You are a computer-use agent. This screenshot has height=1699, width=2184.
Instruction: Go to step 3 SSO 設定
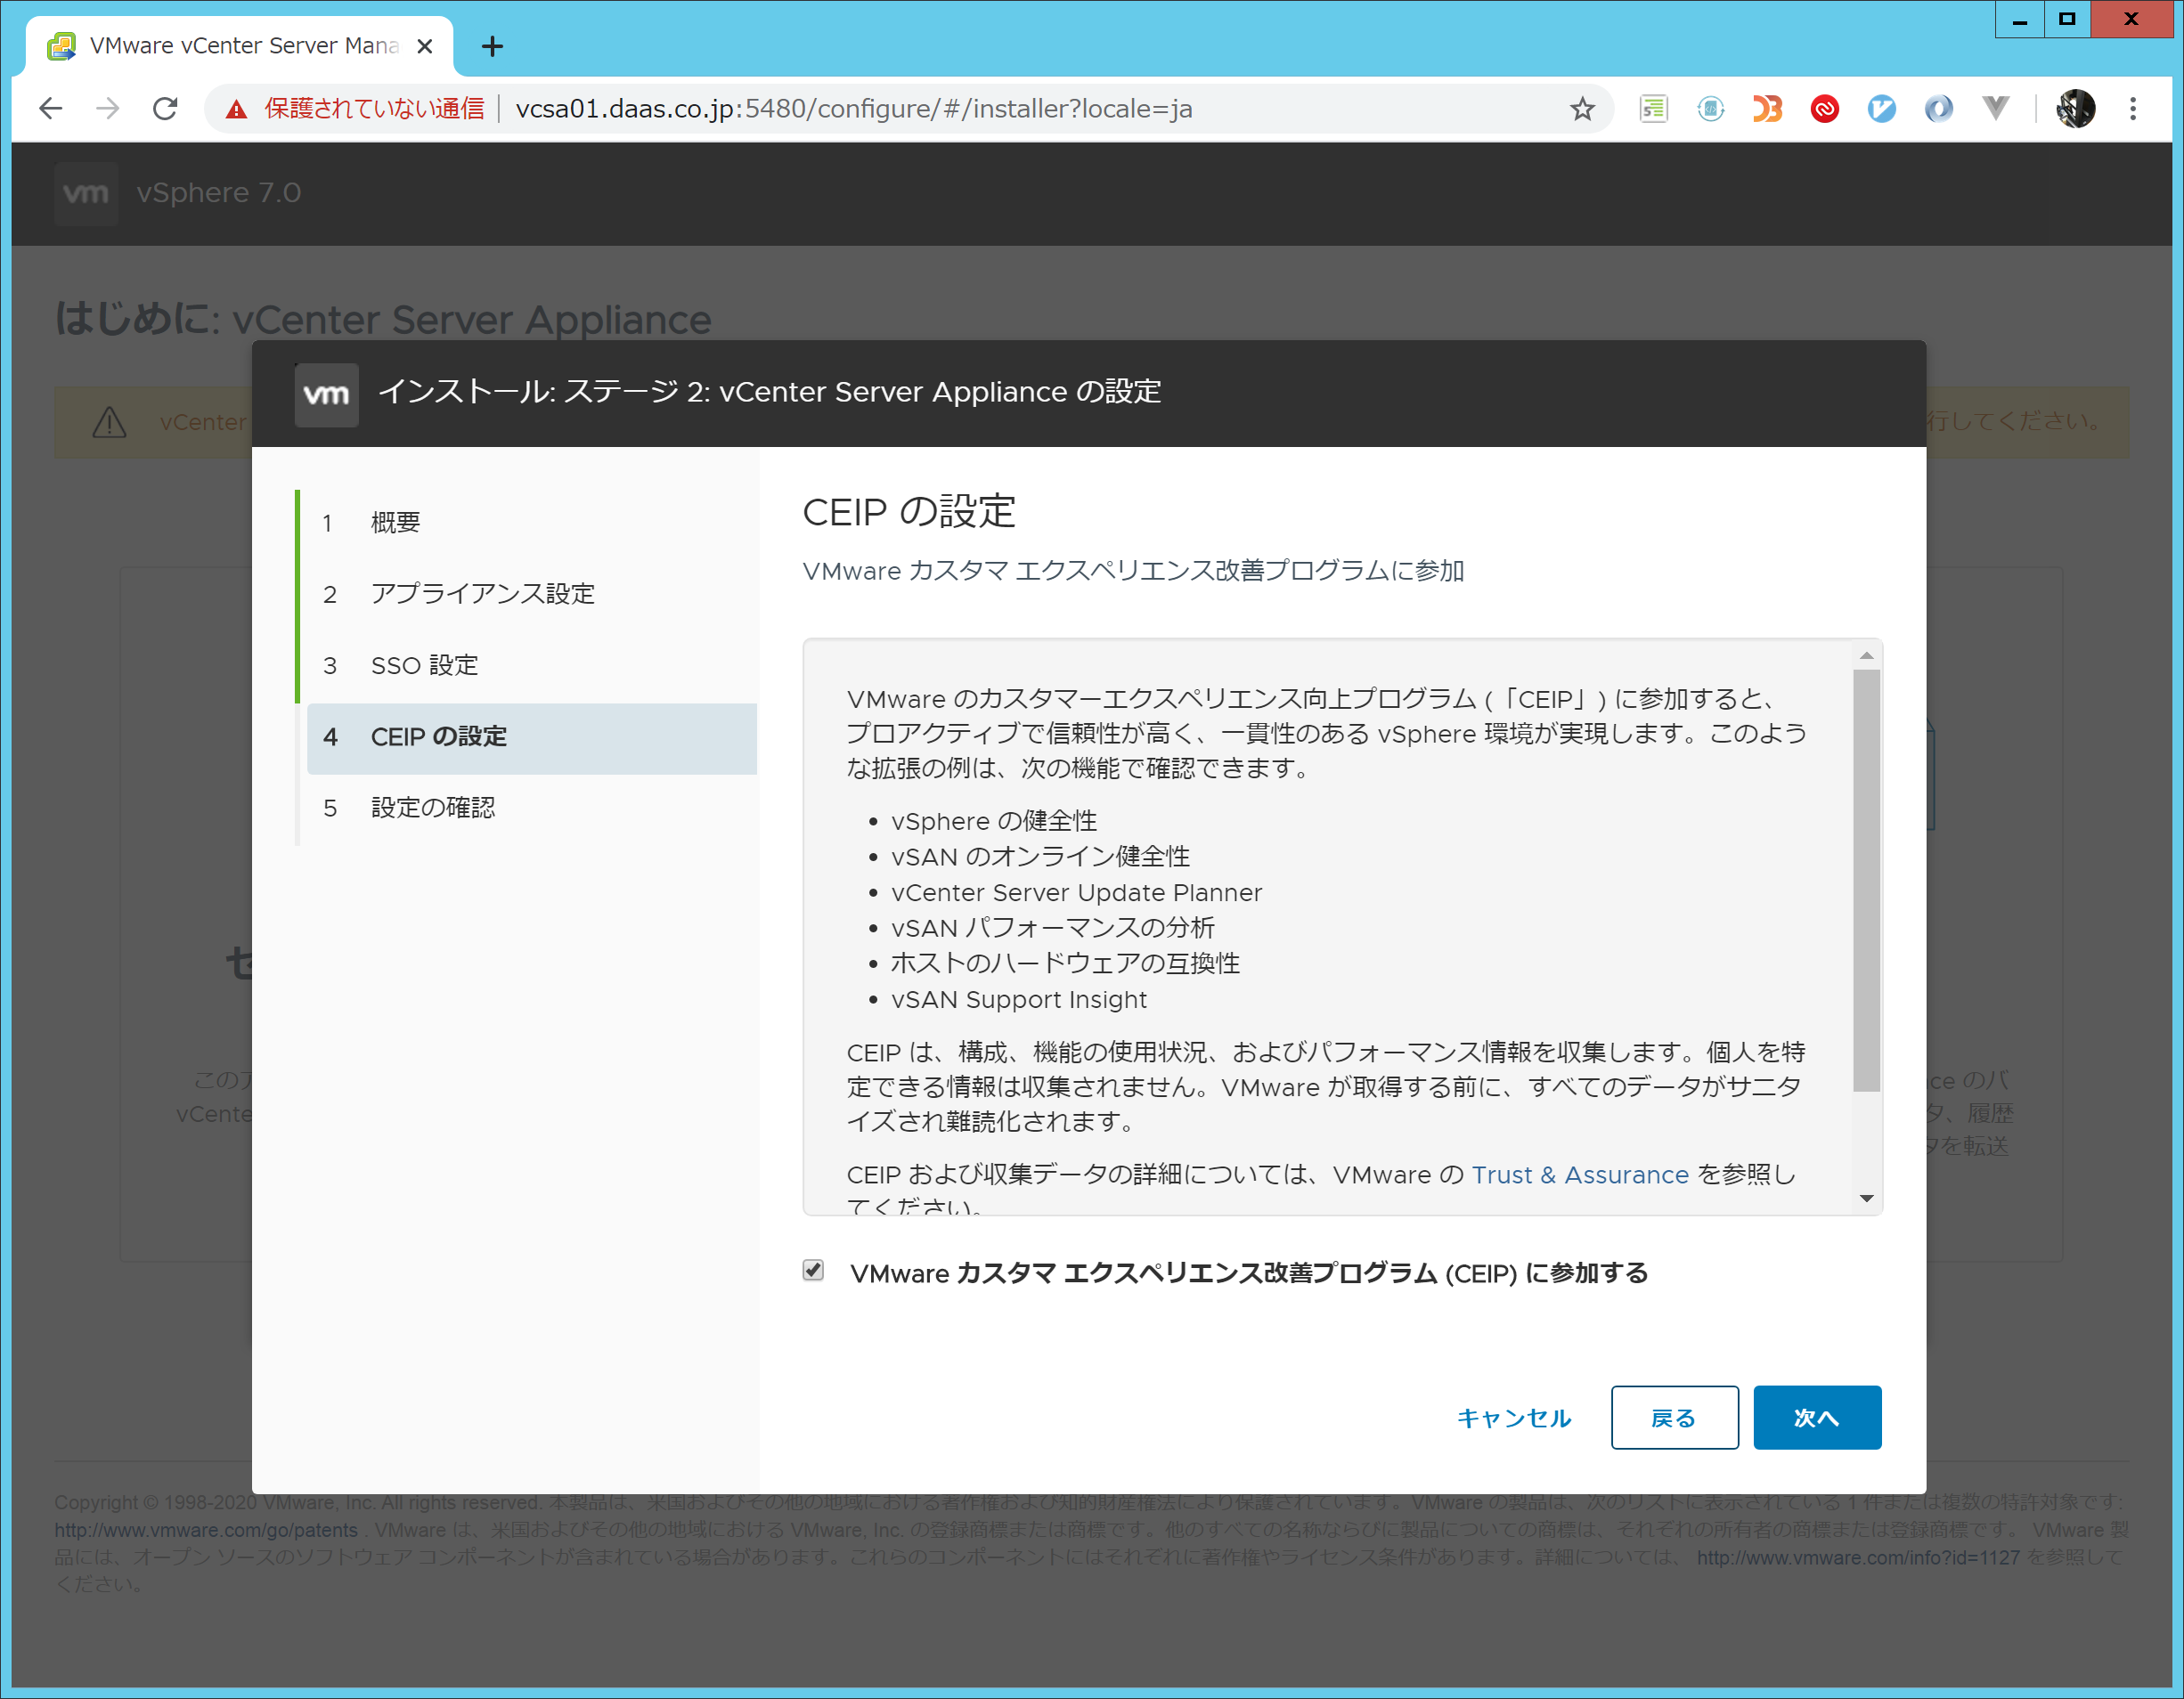click(532, 665)
